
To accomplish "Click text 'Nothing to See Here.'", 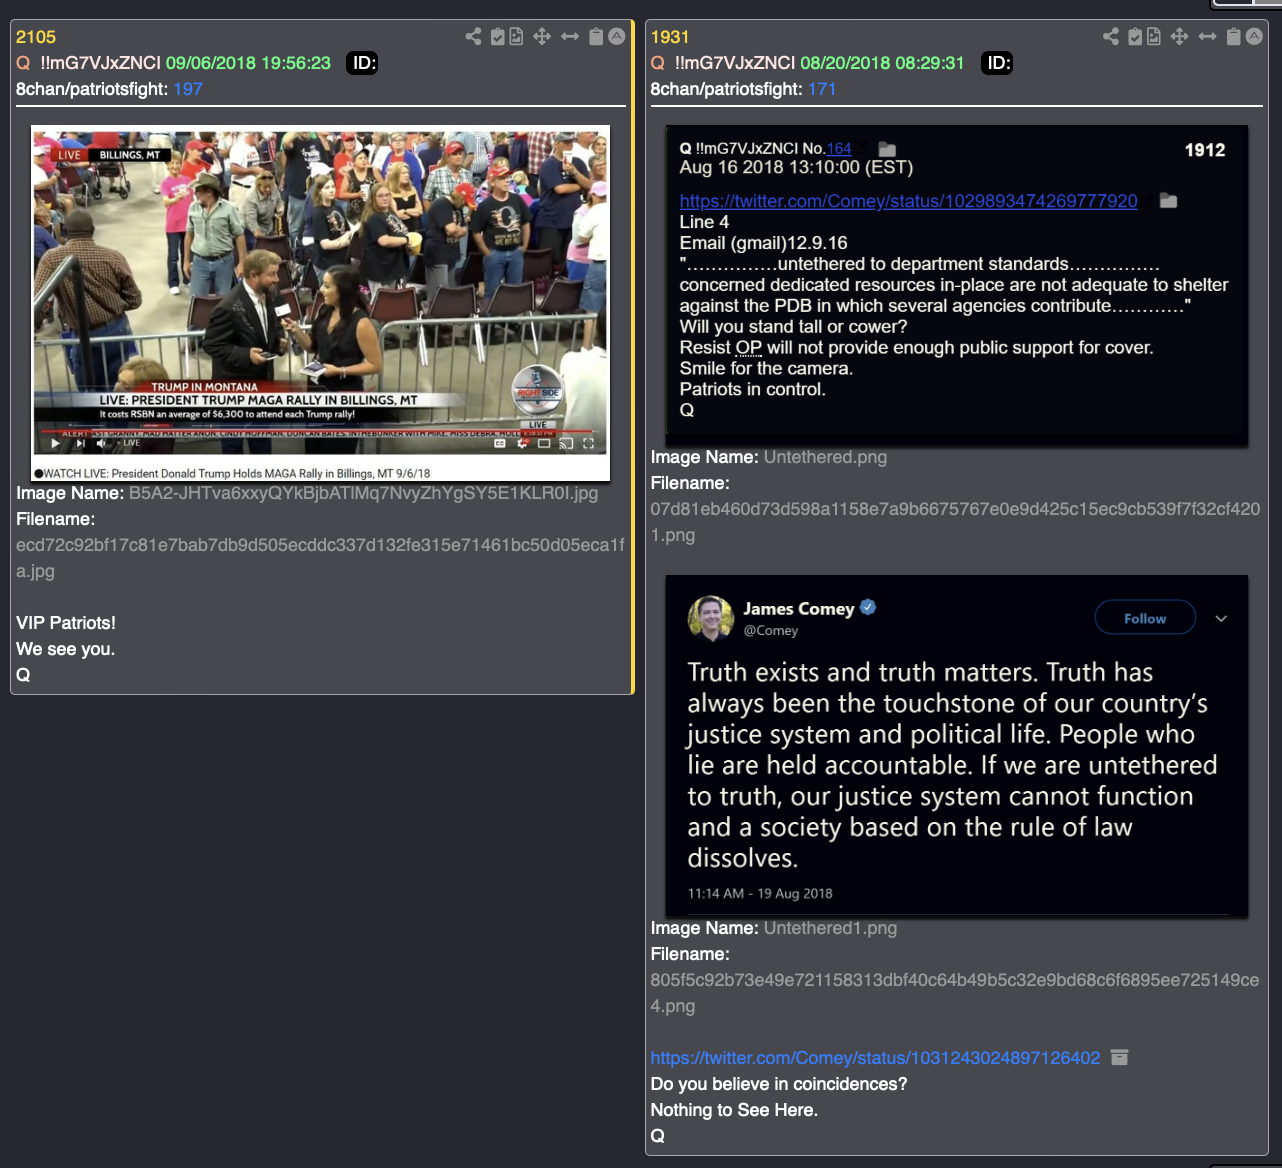I will coord(734,1110).
